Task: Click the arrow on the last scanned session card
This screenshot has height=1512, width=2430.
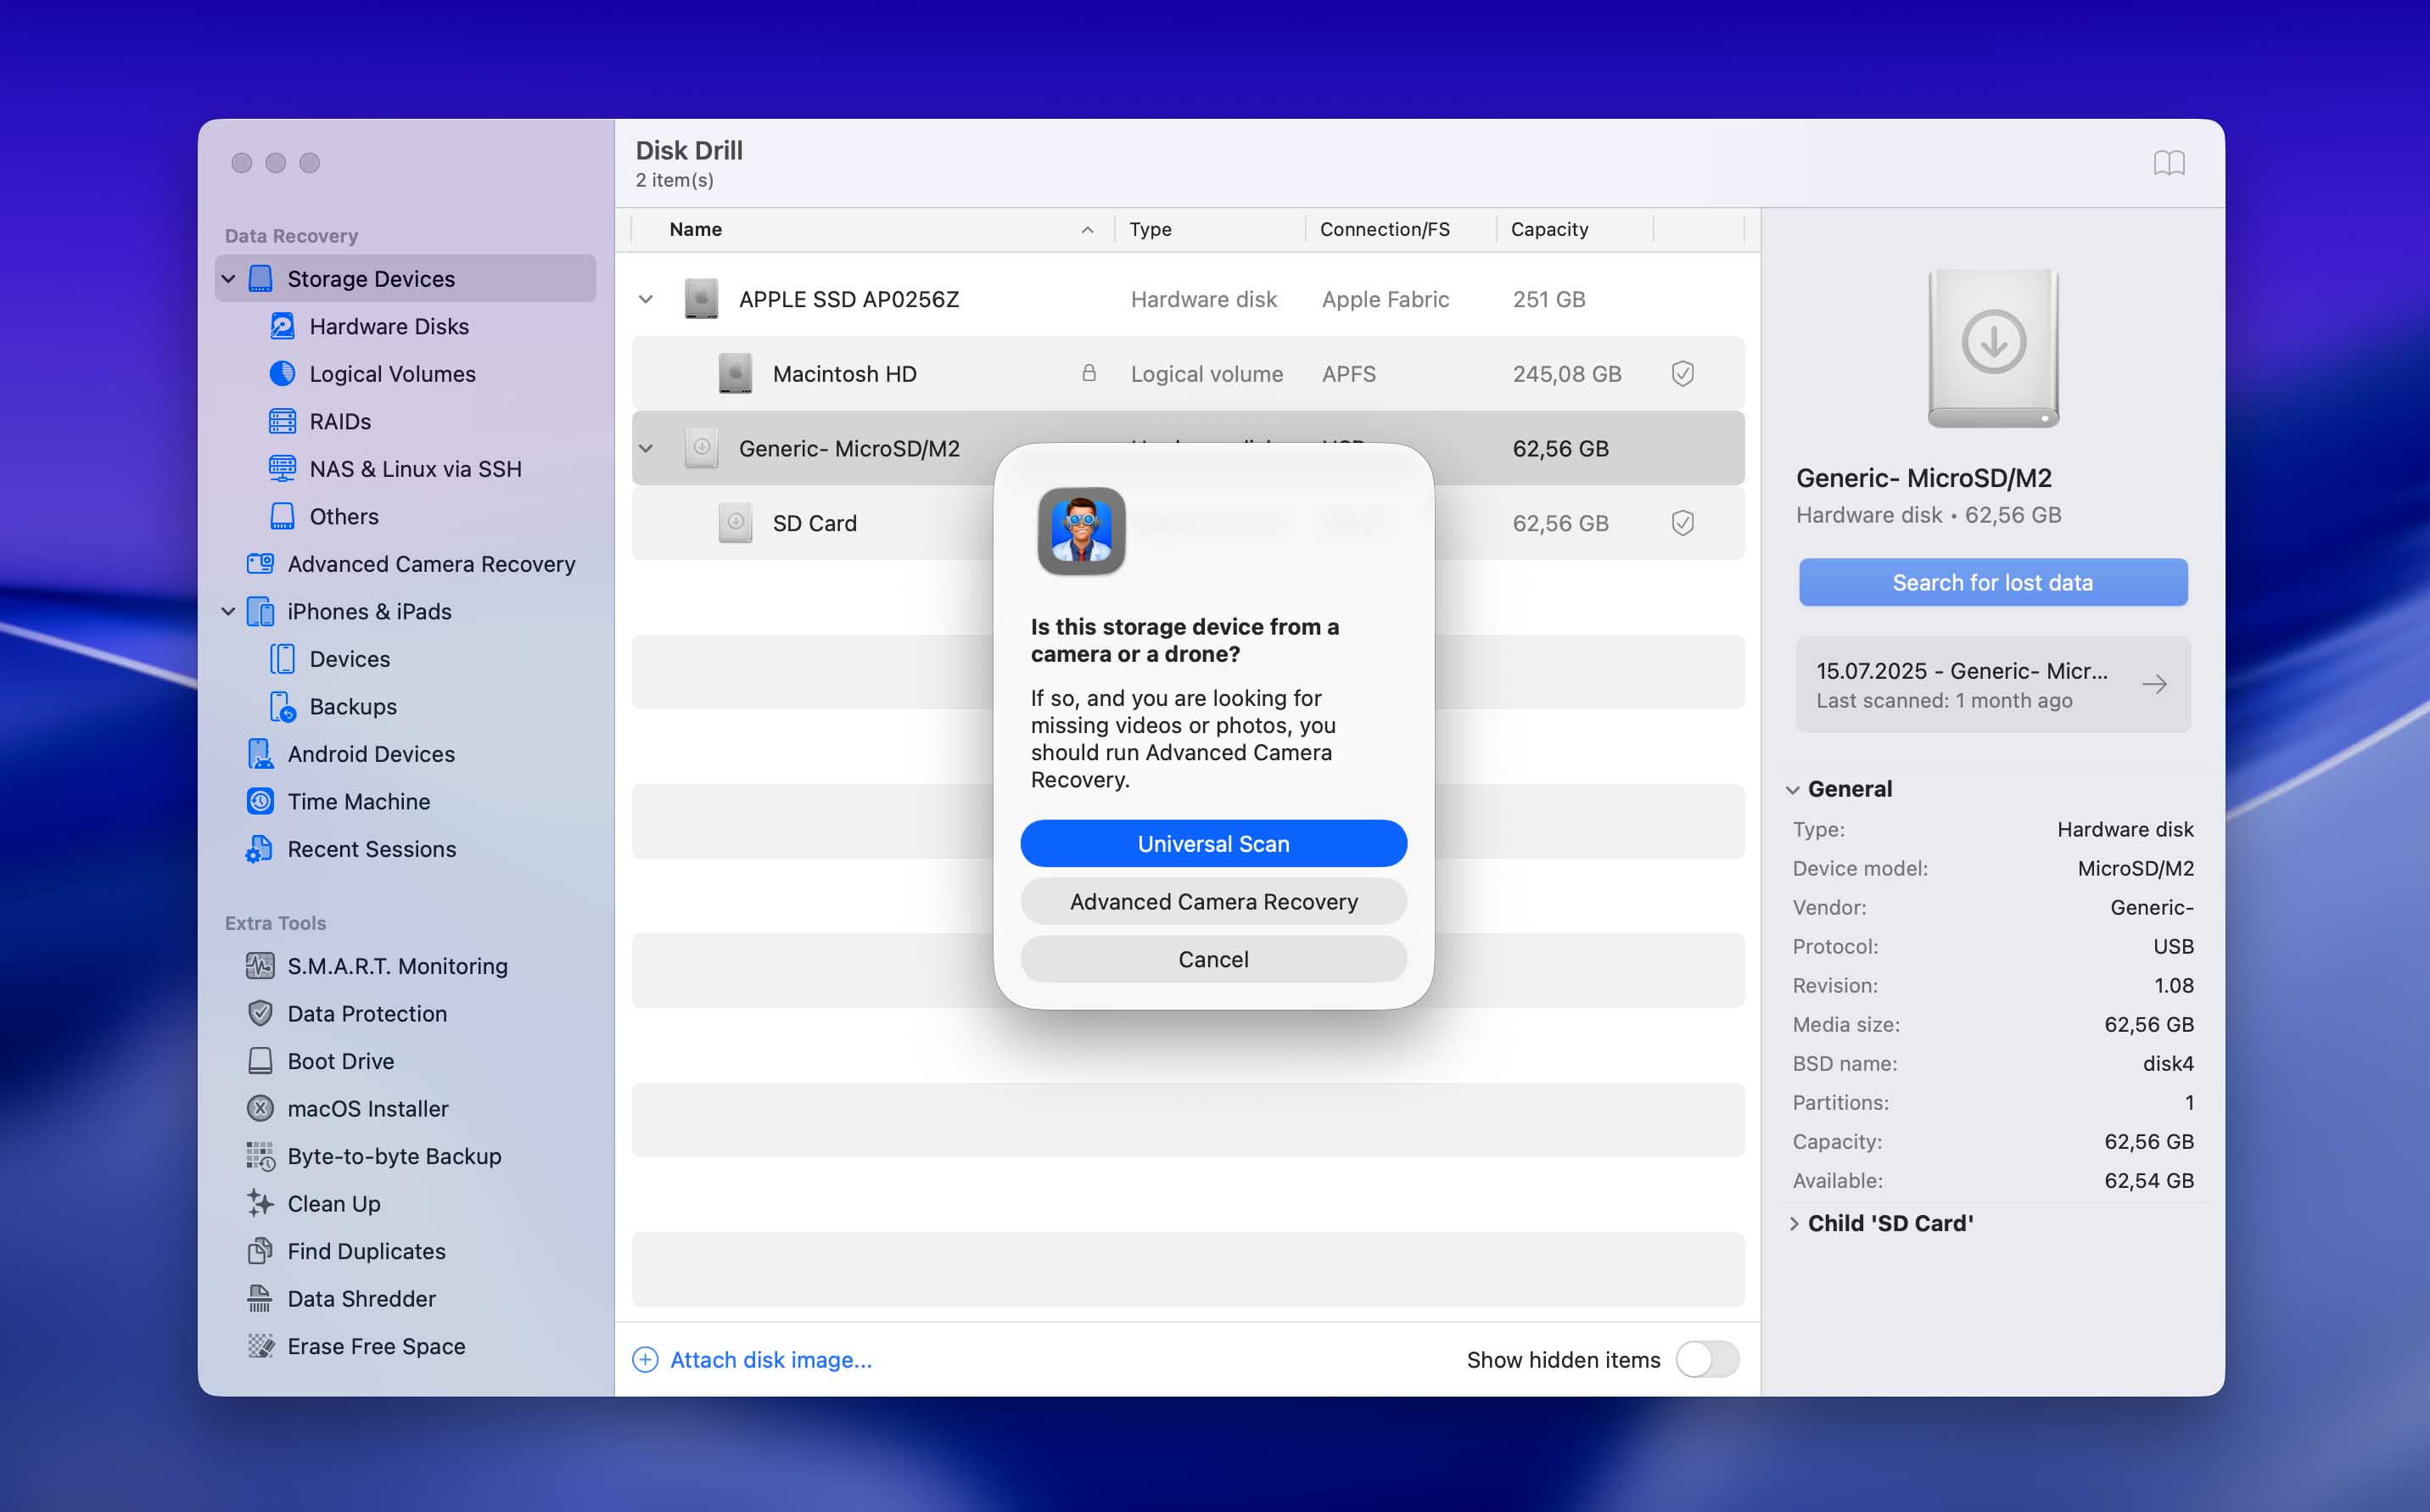Action: click(x=2155, y=684)
